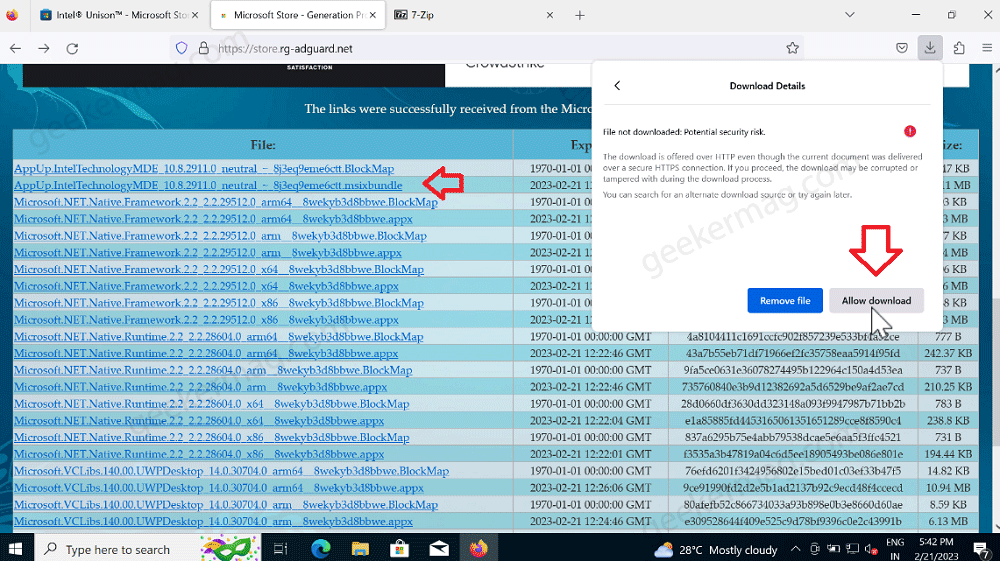Open NET.Native.Runtime arm64 appx link

tap(206, 354)
